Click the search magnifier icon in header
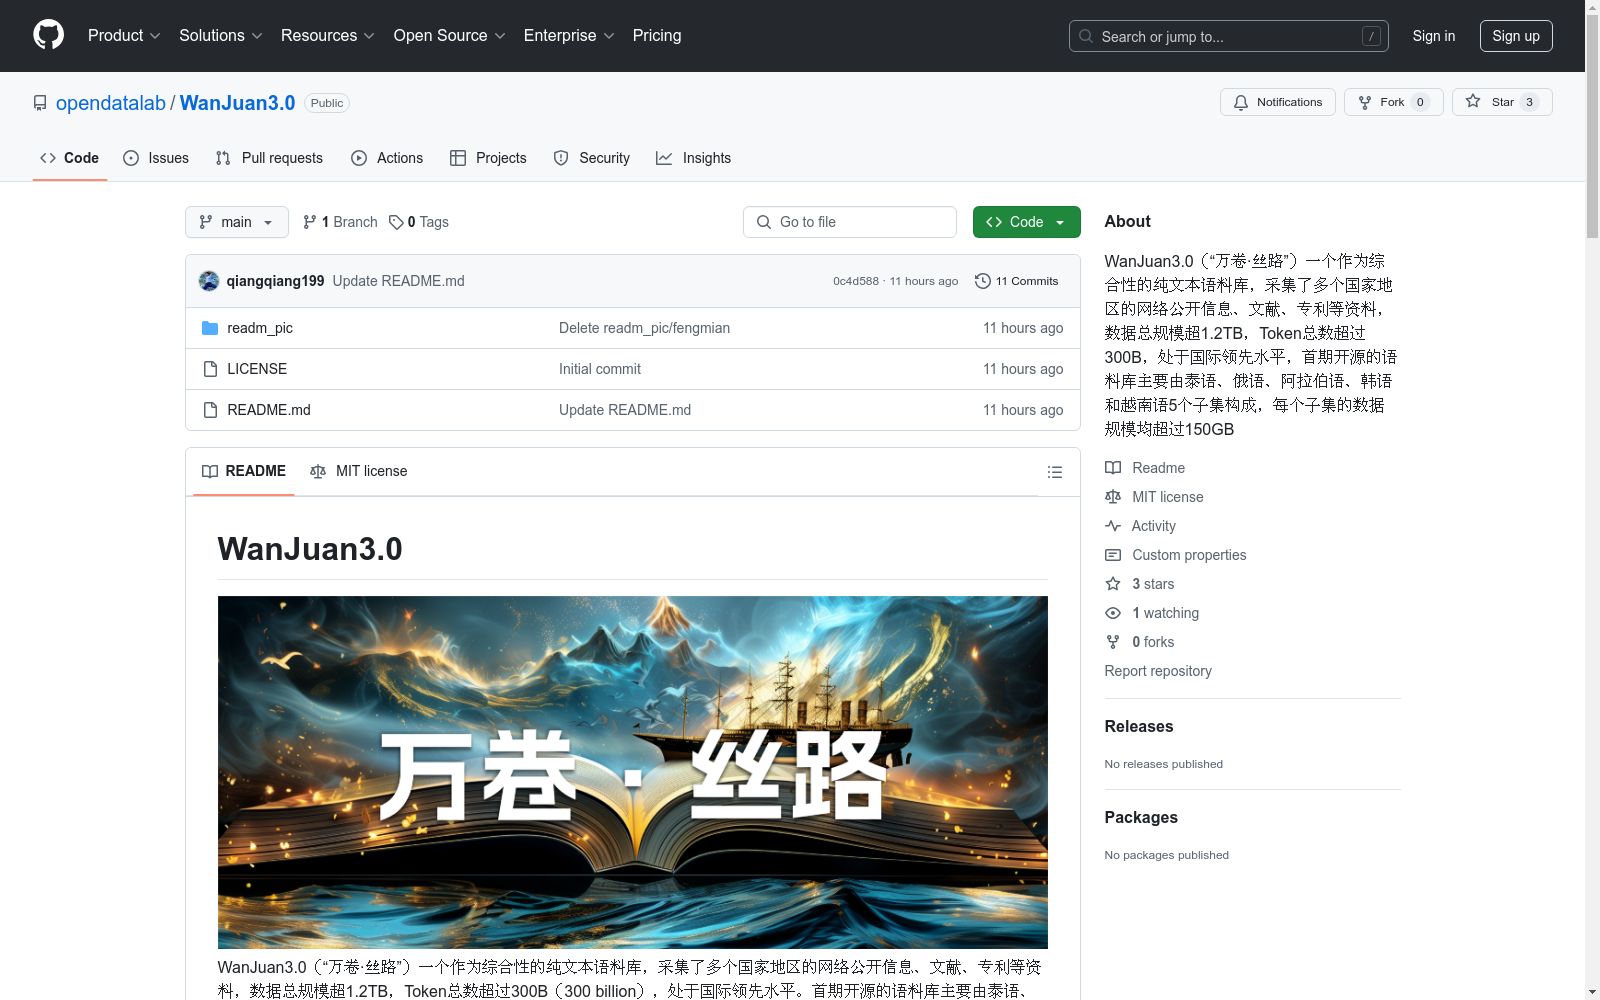Image resolution: width=1600 pixels, height=1000 pixels. click(x=1086, y=36)
